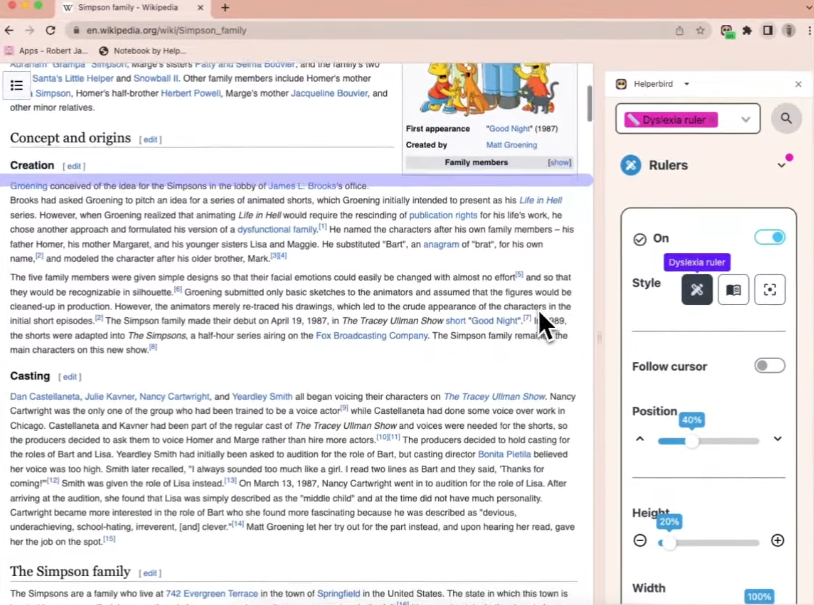Open the Helperbird extension toolbar icon

click(x=727, y=31)
